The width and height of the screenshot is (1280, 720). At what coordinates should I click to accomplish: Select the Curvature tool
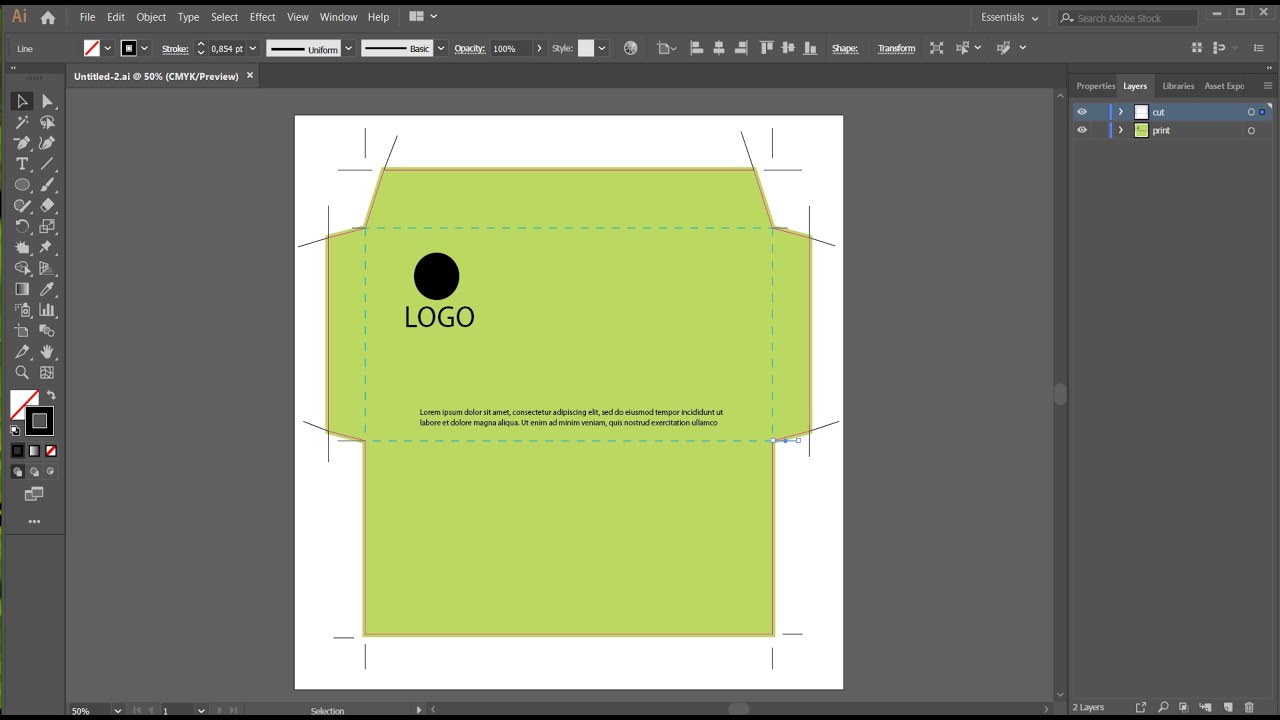pos(47,143)
